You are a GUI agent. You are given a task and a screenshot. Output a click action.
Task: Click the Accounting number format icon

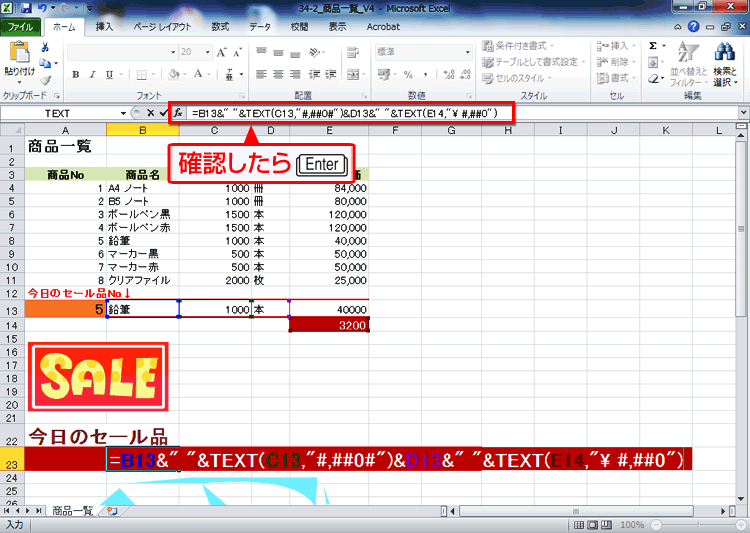click(x=384, y=74)
